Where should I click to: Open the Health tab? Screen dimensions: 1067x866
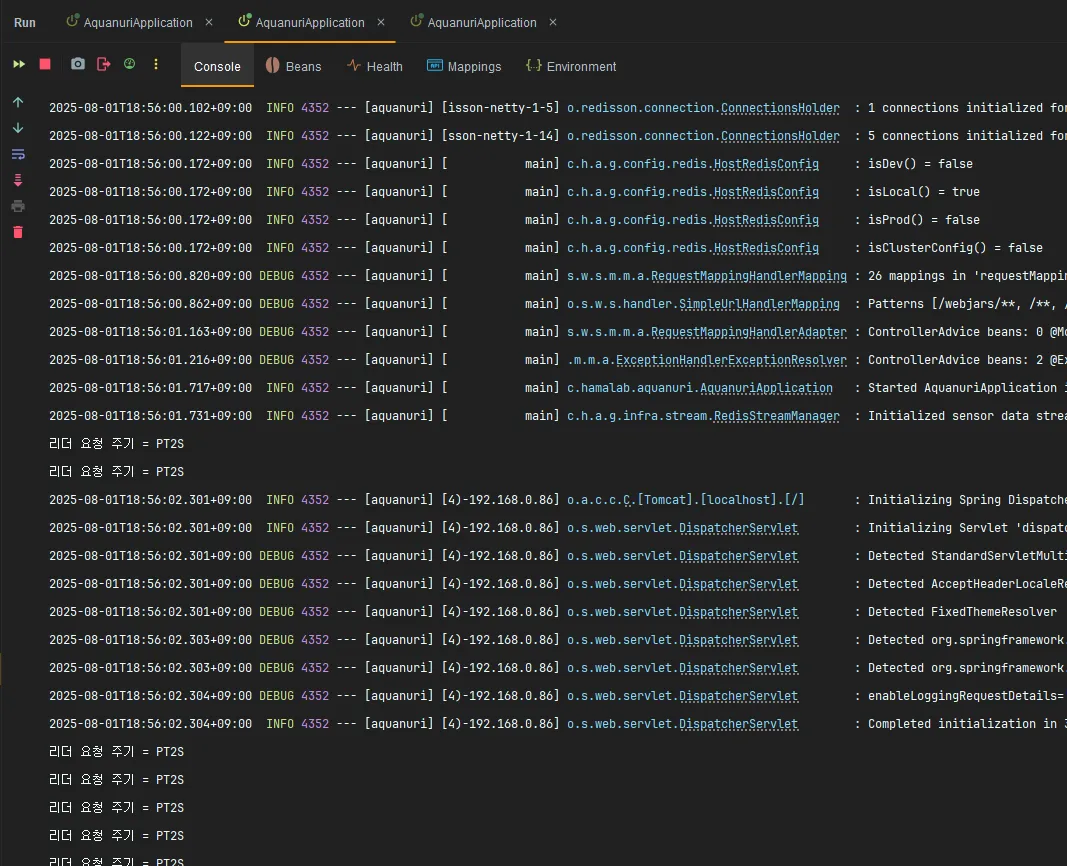click(375, 67)
